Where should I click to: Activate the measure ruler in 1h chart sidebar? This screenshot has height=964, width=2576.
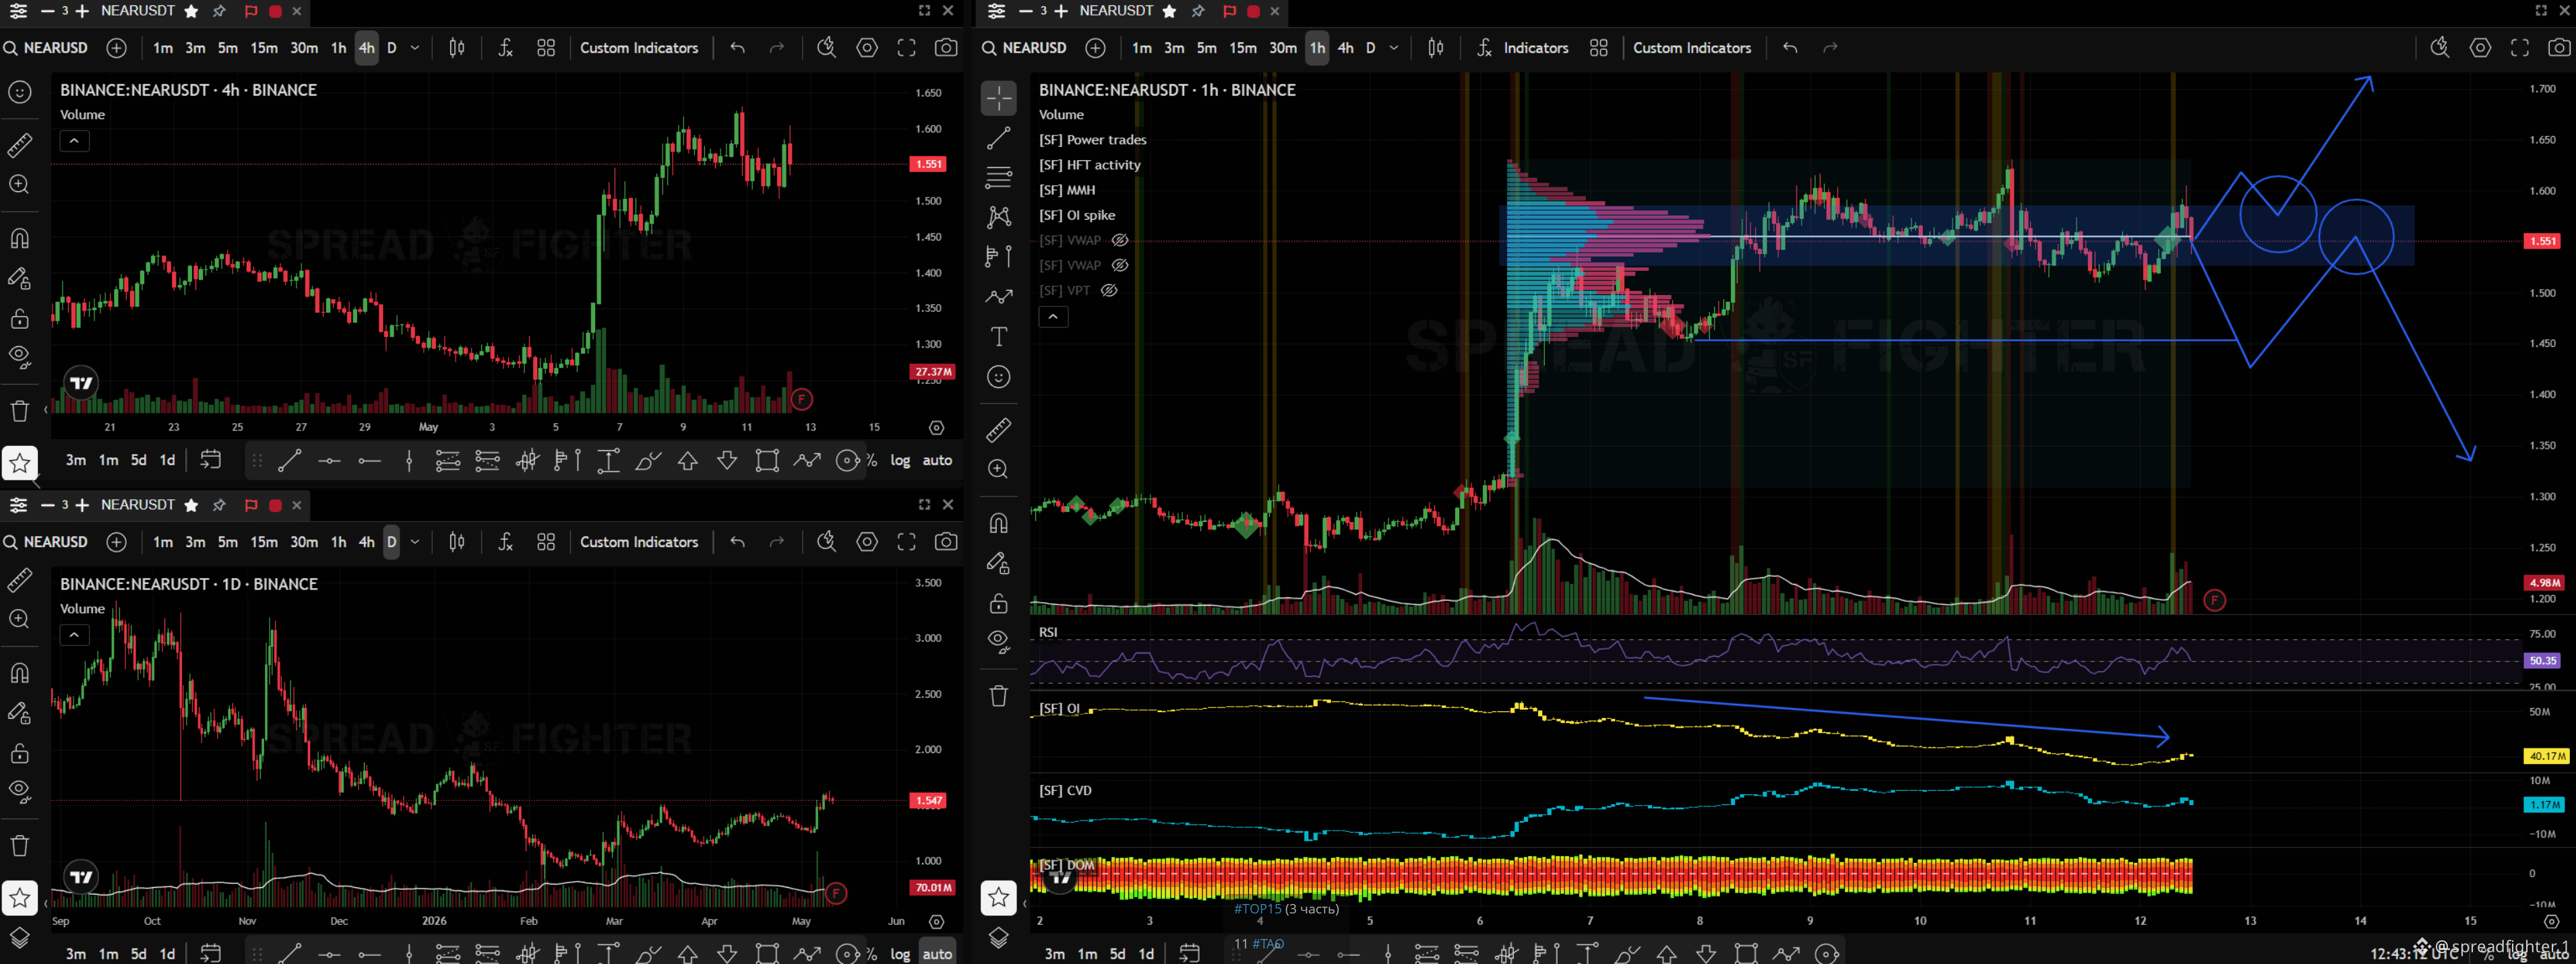point(998,430)
